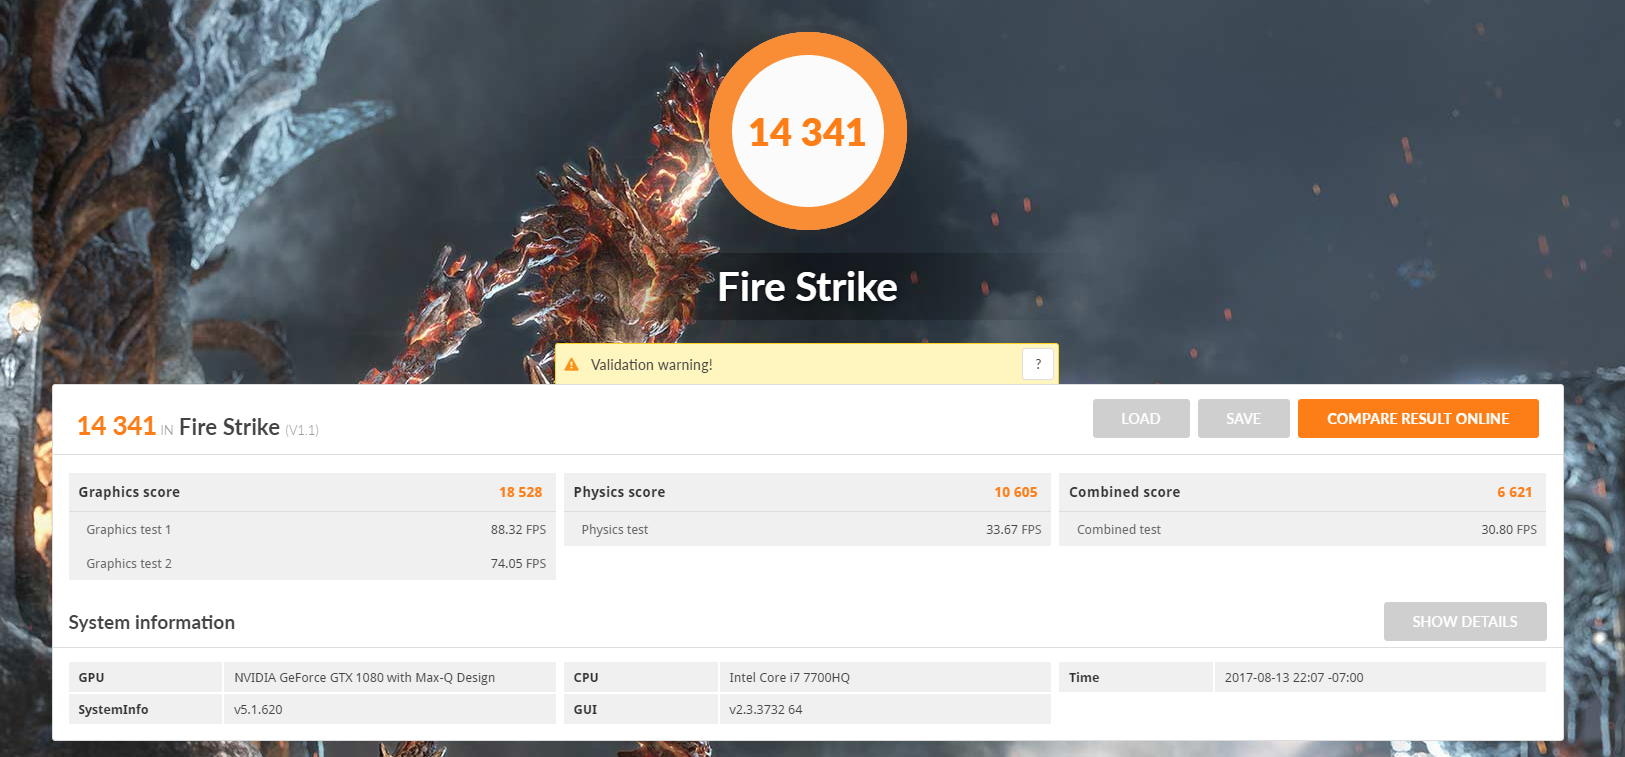Click the 14 341 score in the orange circle

[807, 132]
